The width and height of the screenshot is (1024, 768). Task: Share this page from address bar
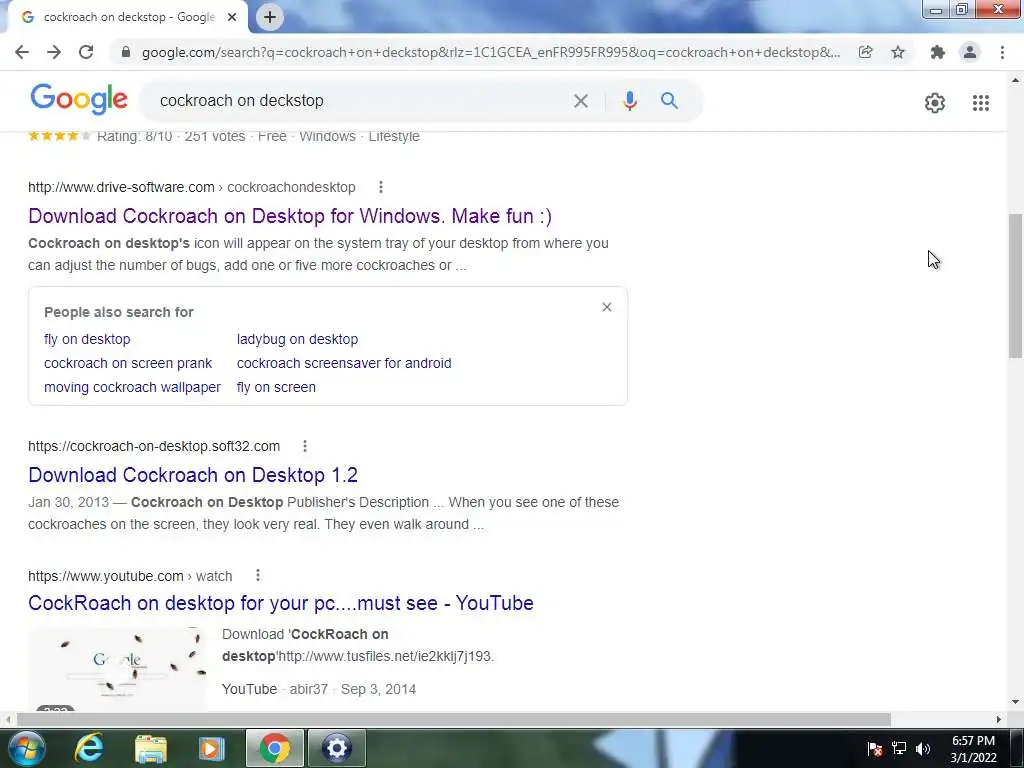tap(866, 52)
